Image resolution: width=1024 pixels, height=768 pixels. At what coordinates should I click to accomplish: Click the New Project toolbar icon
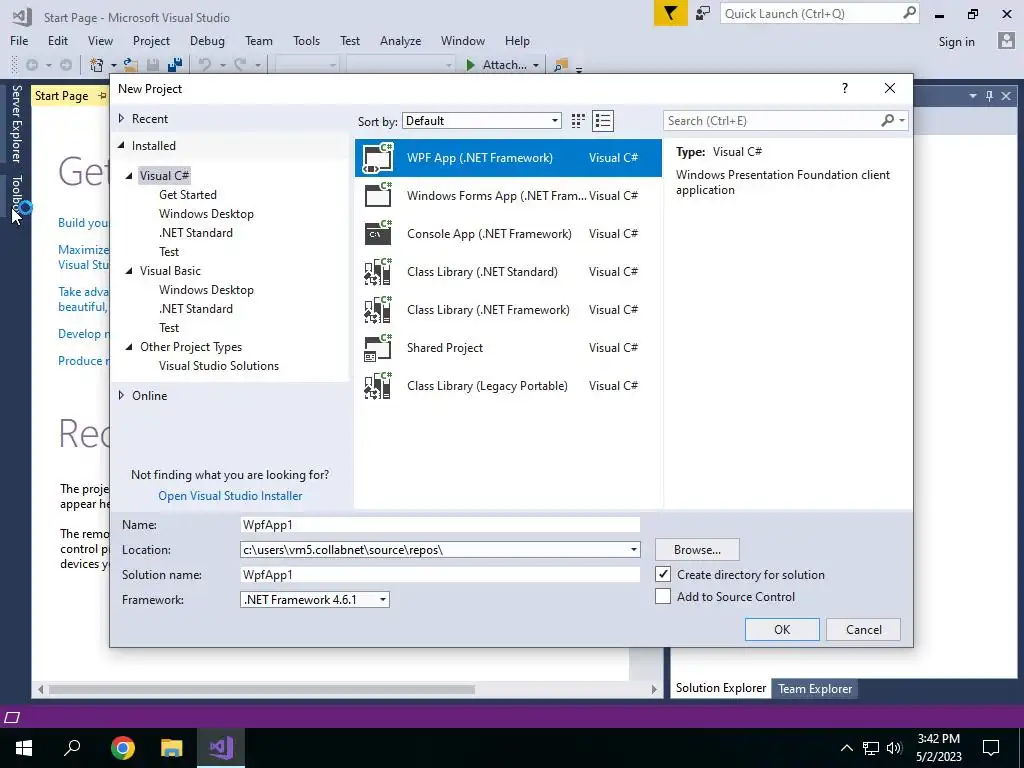tap(97, 65)
